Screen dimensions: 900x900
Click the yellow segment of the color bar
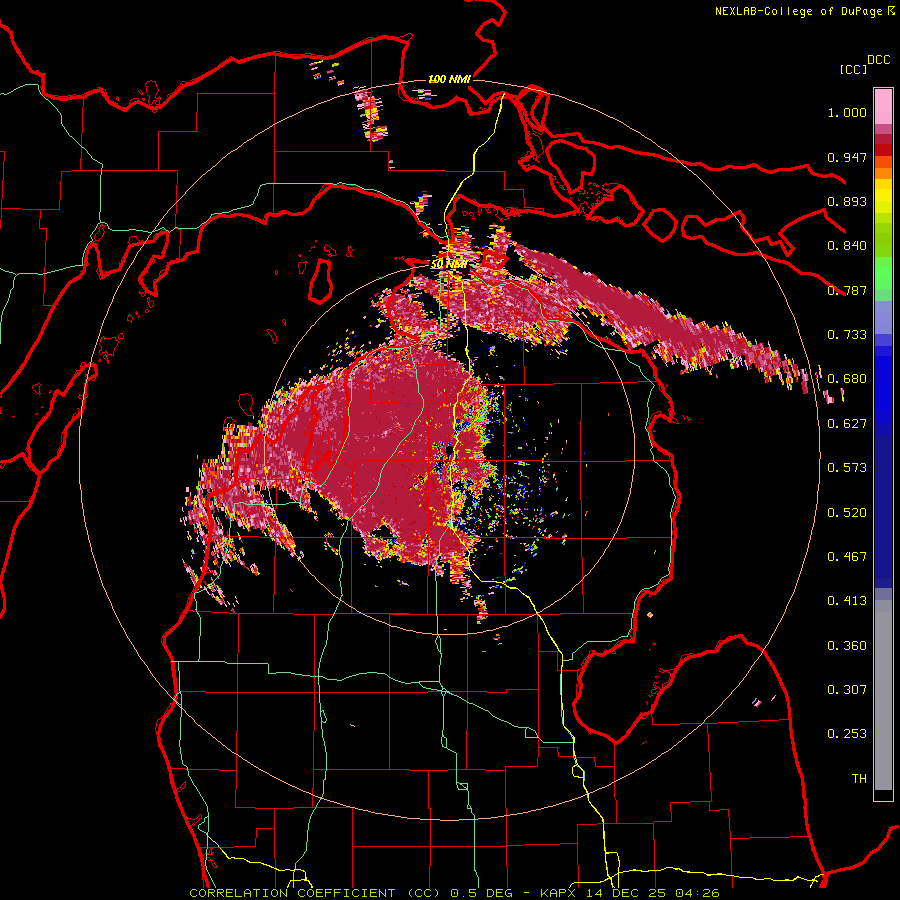pos(883,197)
